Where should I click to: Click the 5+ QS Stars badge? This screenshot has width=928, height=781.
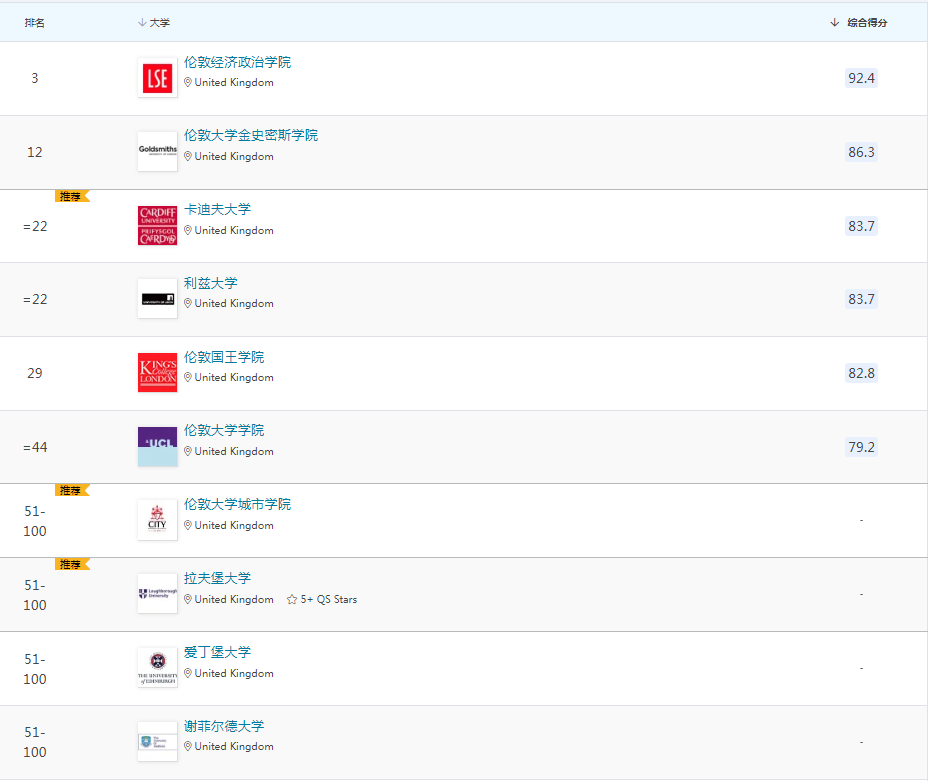click(322, 600)
